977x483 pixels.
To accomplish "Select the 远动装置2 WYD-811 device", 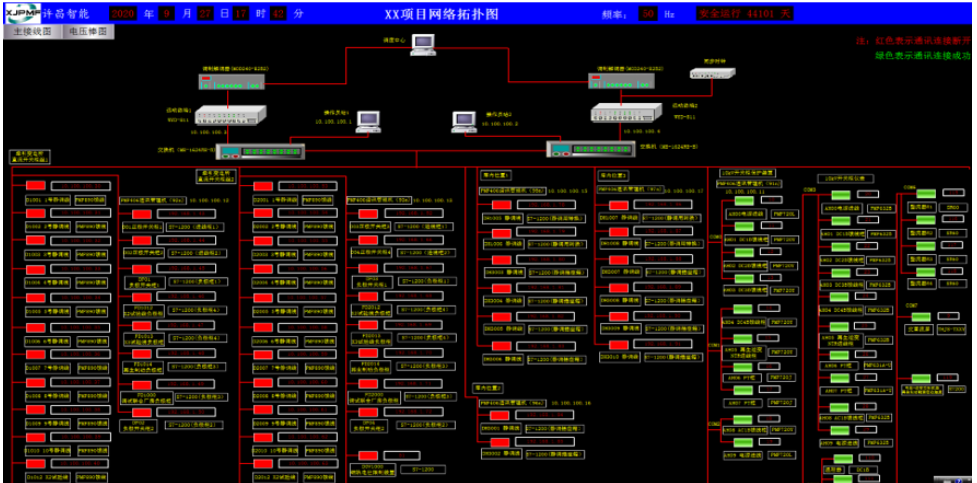I will click(626, 112).
